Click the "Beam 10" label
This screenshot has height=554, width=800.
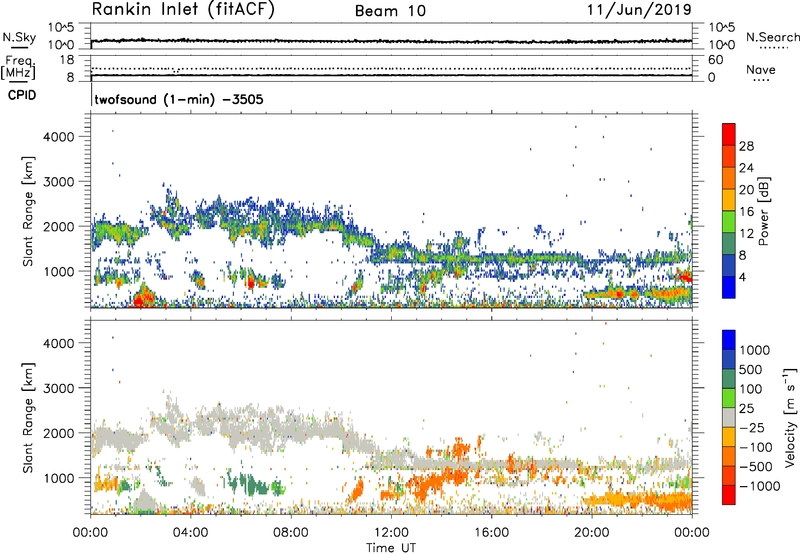click(390, 11)
